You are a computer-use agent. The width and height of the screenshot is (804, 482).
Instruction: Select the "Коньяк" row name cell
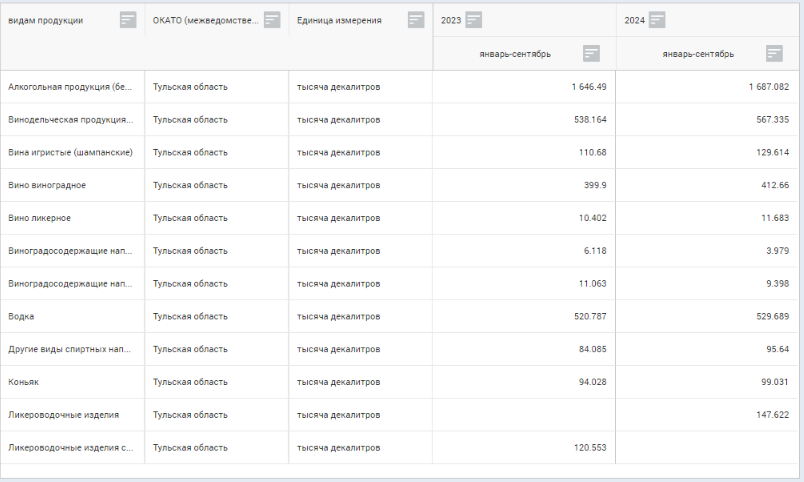coord(24,382)
